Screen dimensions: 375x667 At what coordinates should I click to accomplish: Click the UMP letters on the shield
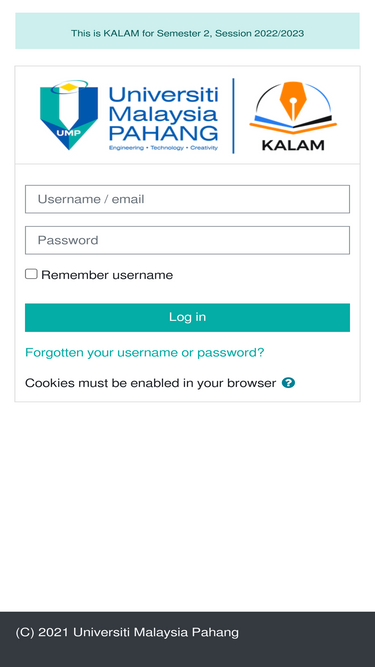click(x=68, y=132)
